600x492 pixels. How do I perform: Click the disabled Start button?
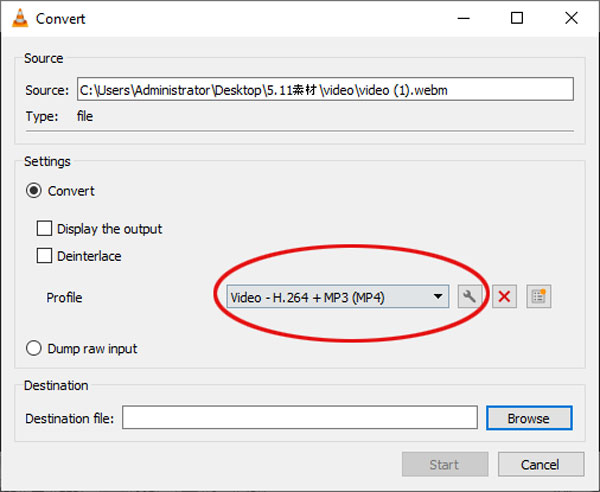point(445,464)
